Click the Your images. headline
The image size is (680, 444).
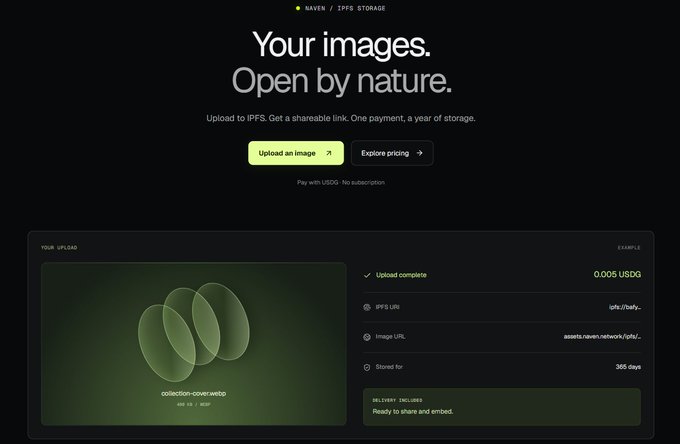[341, 44]
